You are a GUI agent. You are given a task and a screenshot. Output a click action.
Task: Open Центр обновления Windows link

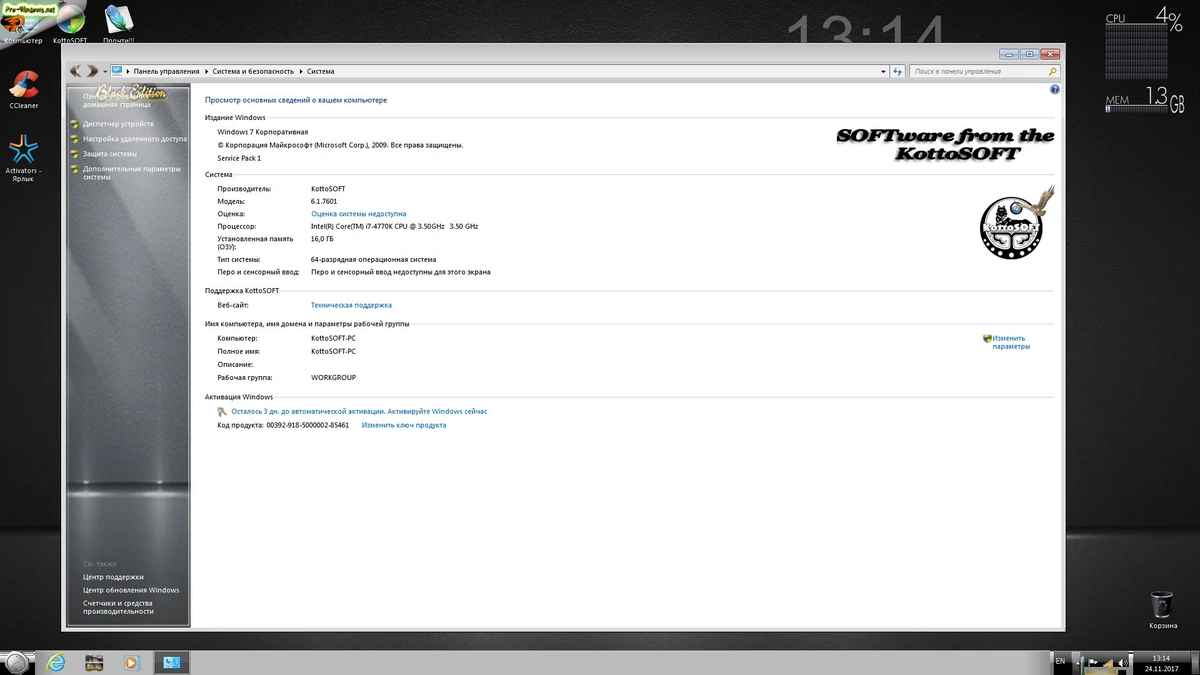[131, 590]
